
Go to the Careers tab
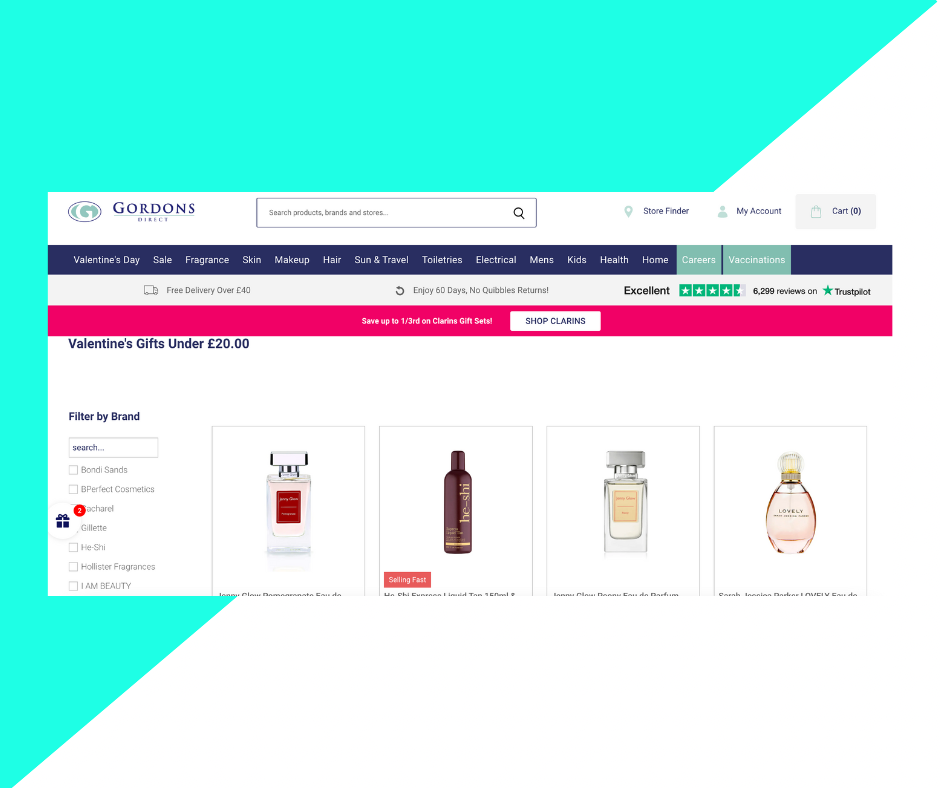[x=699, y=260]
